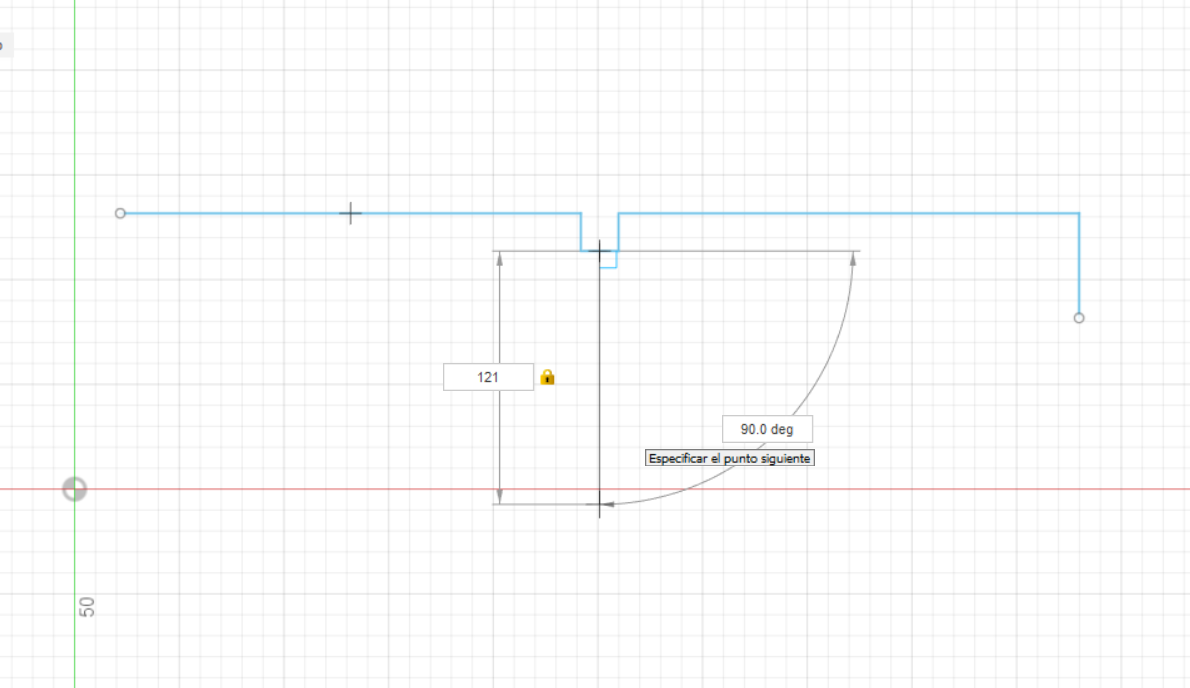Screen dimensions: 1190x688
Task: Select the open endpoint at lower right line
Action: tap(1078, 318)
